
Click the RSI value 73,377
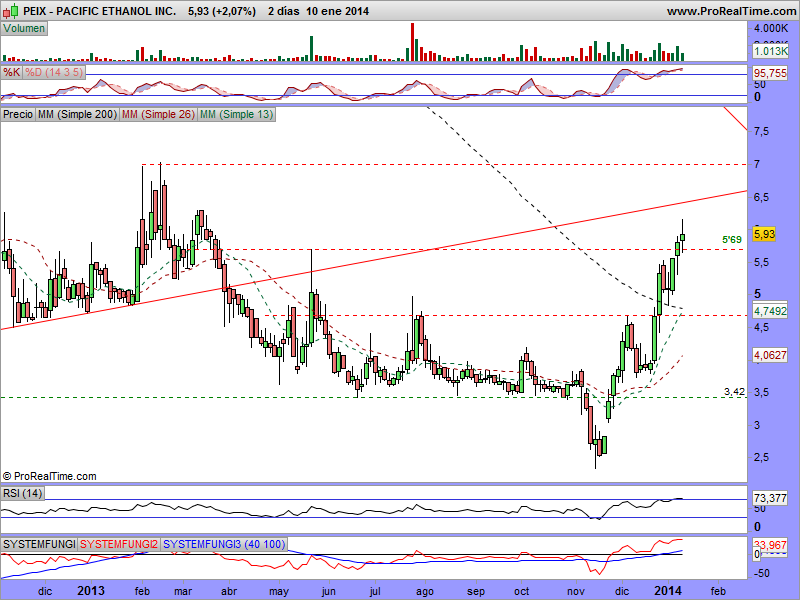point(770,497)
